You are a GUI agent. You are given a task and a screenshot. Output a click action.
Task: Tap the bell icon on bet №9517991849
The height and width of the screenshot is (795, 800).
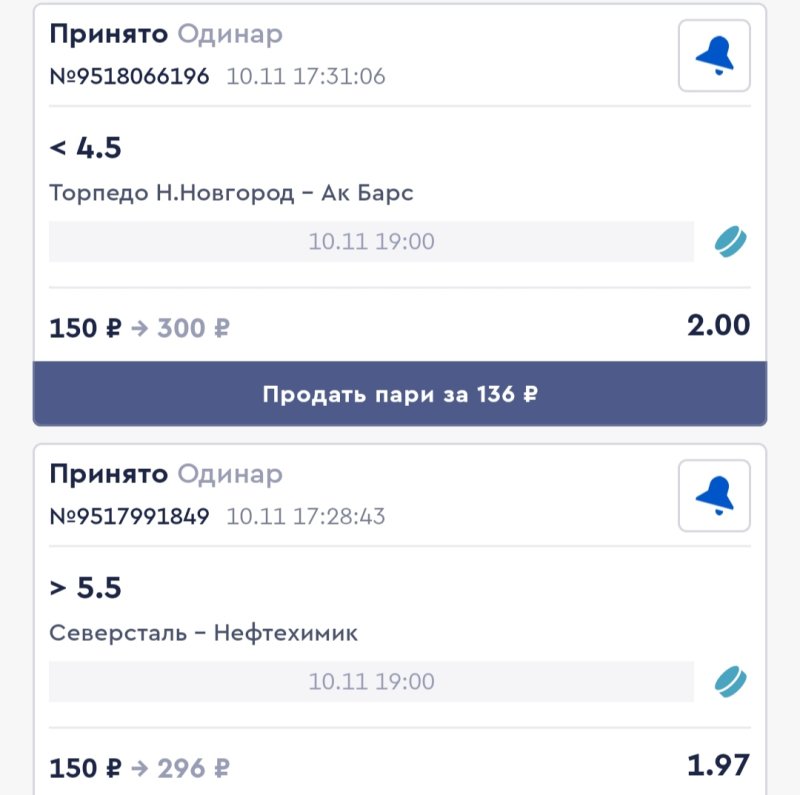pos(714,495)
